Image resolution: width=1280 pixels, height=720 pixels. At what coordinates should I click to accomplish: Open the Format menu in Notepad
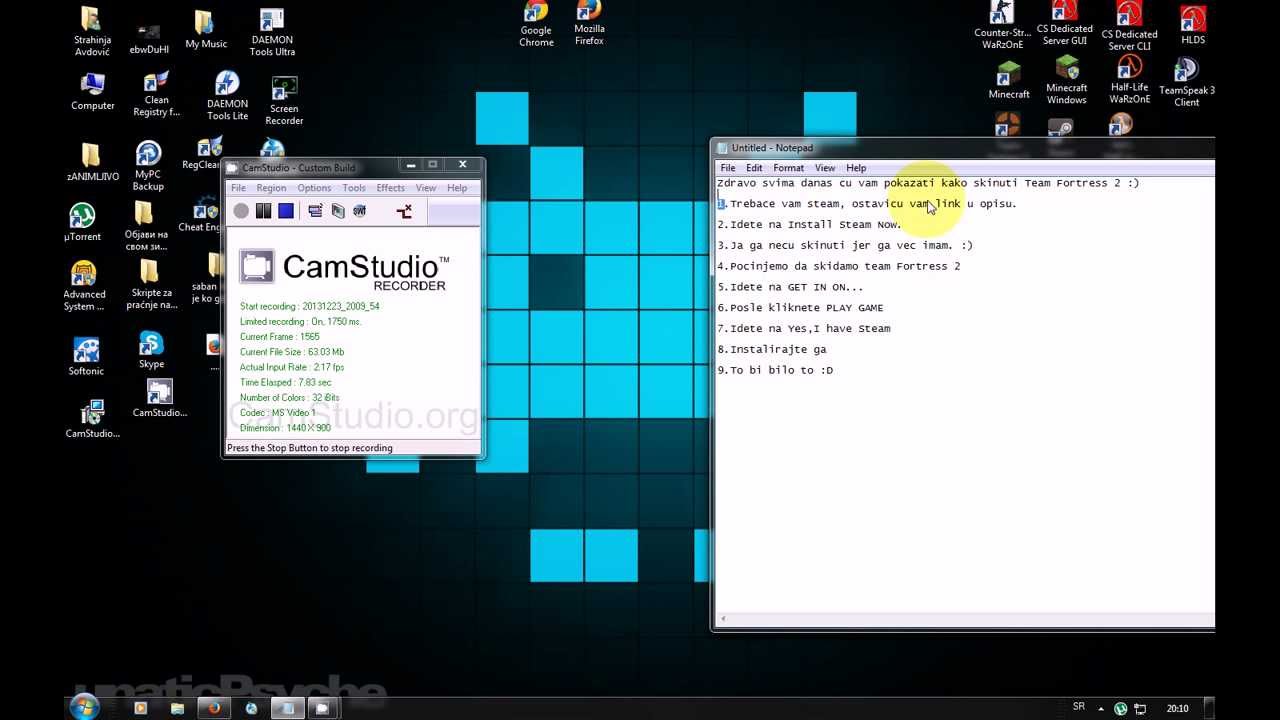point(788,168)
